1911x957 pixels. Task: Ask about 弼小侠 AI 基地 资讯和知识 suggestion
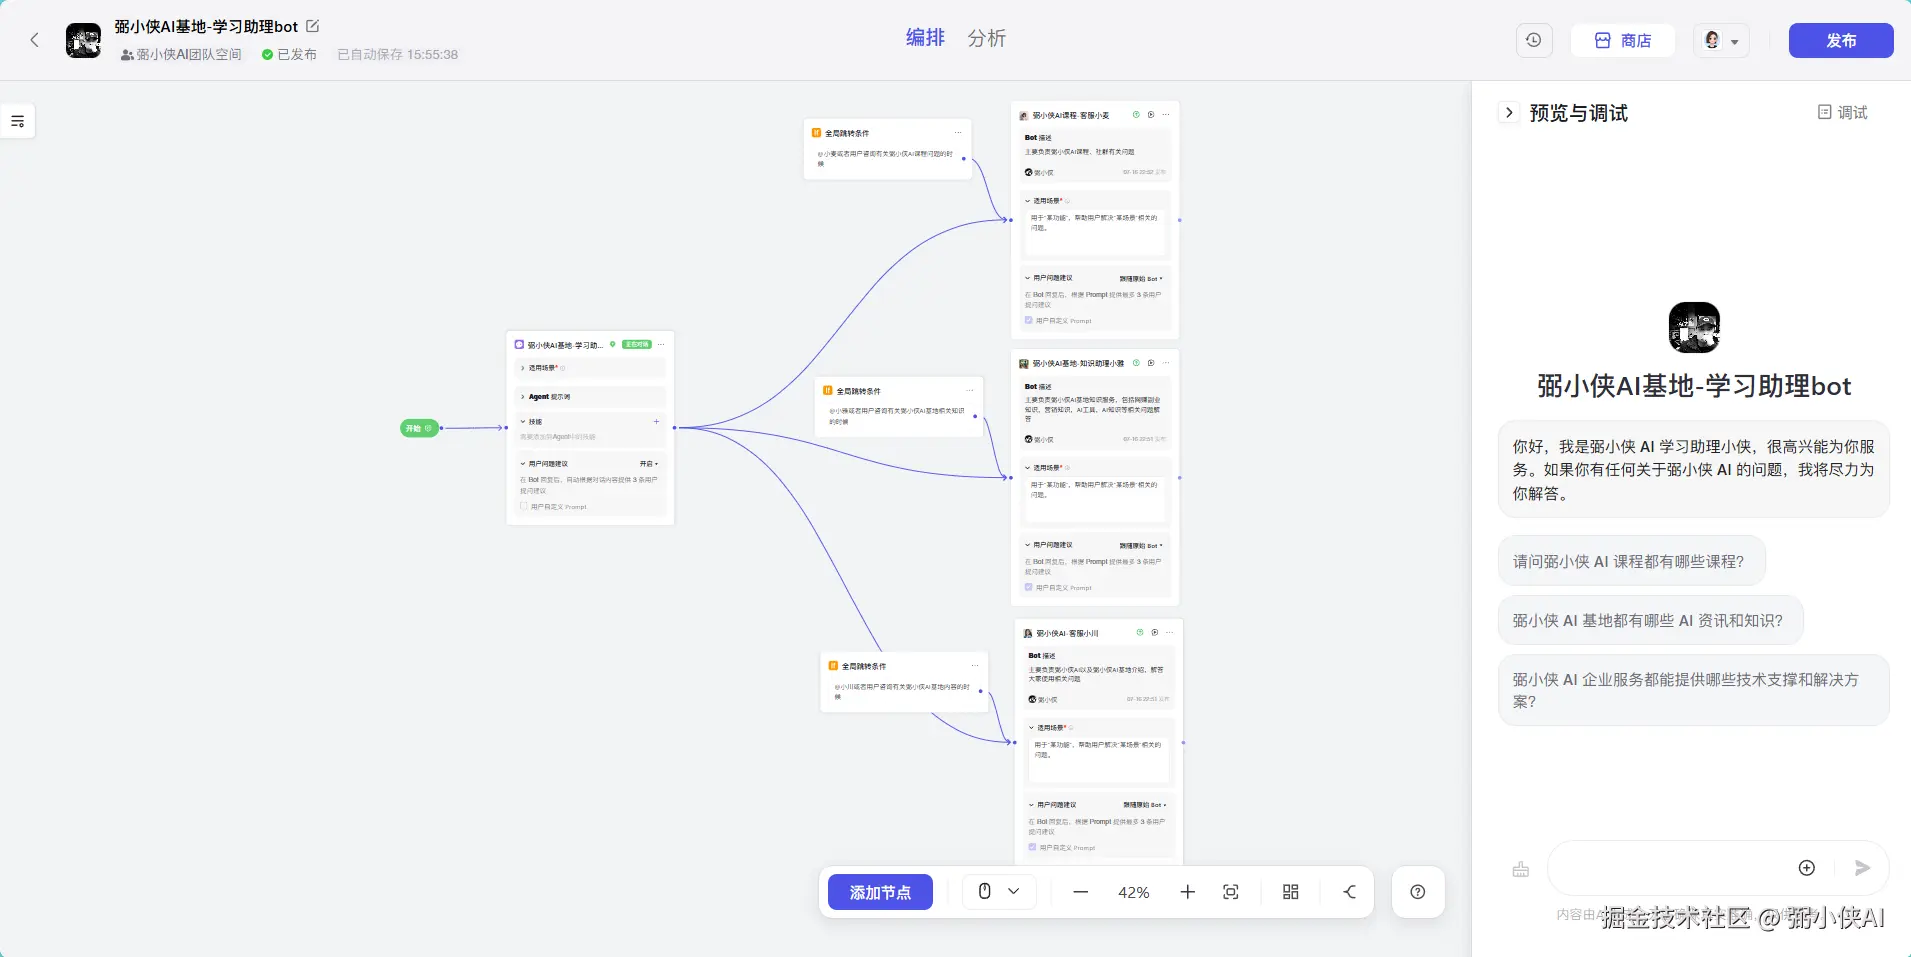click(x=1650, y=621)
